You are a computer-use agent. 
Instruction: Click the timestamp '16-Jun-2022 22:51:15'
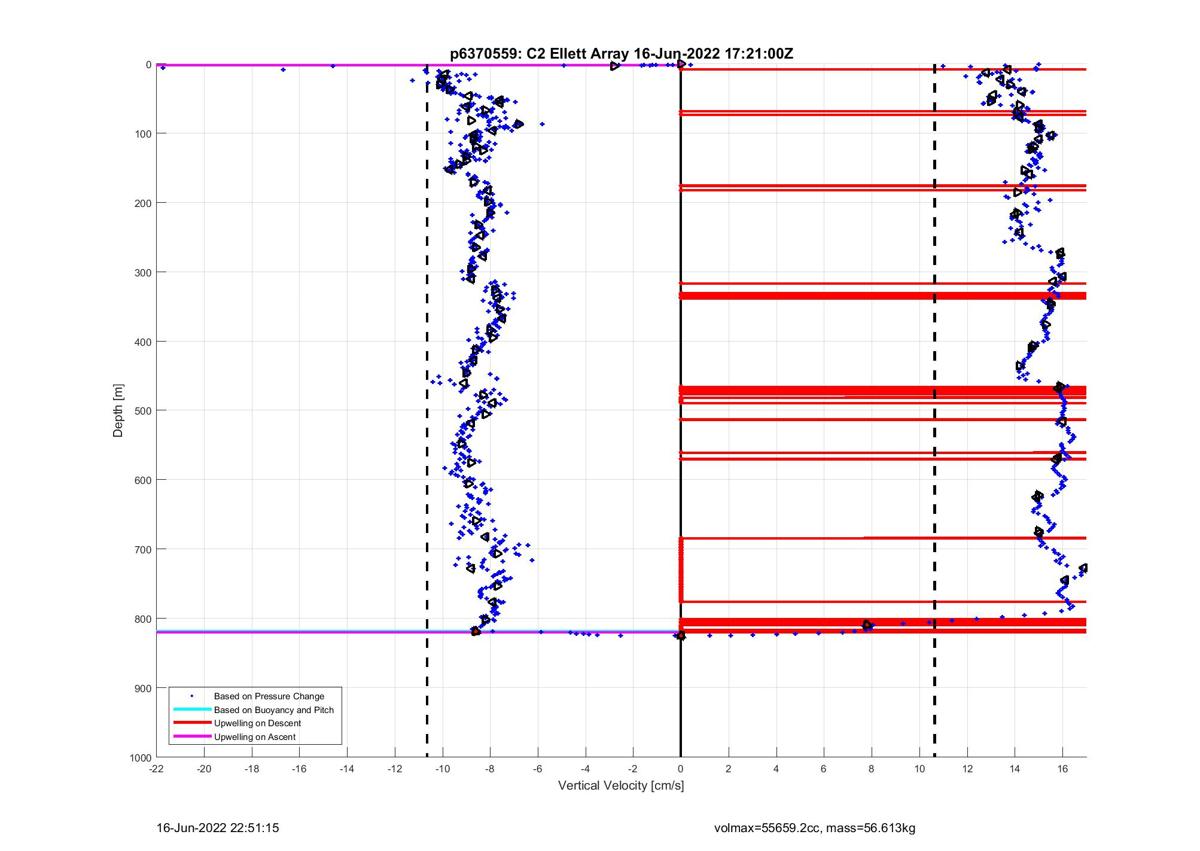218,828
